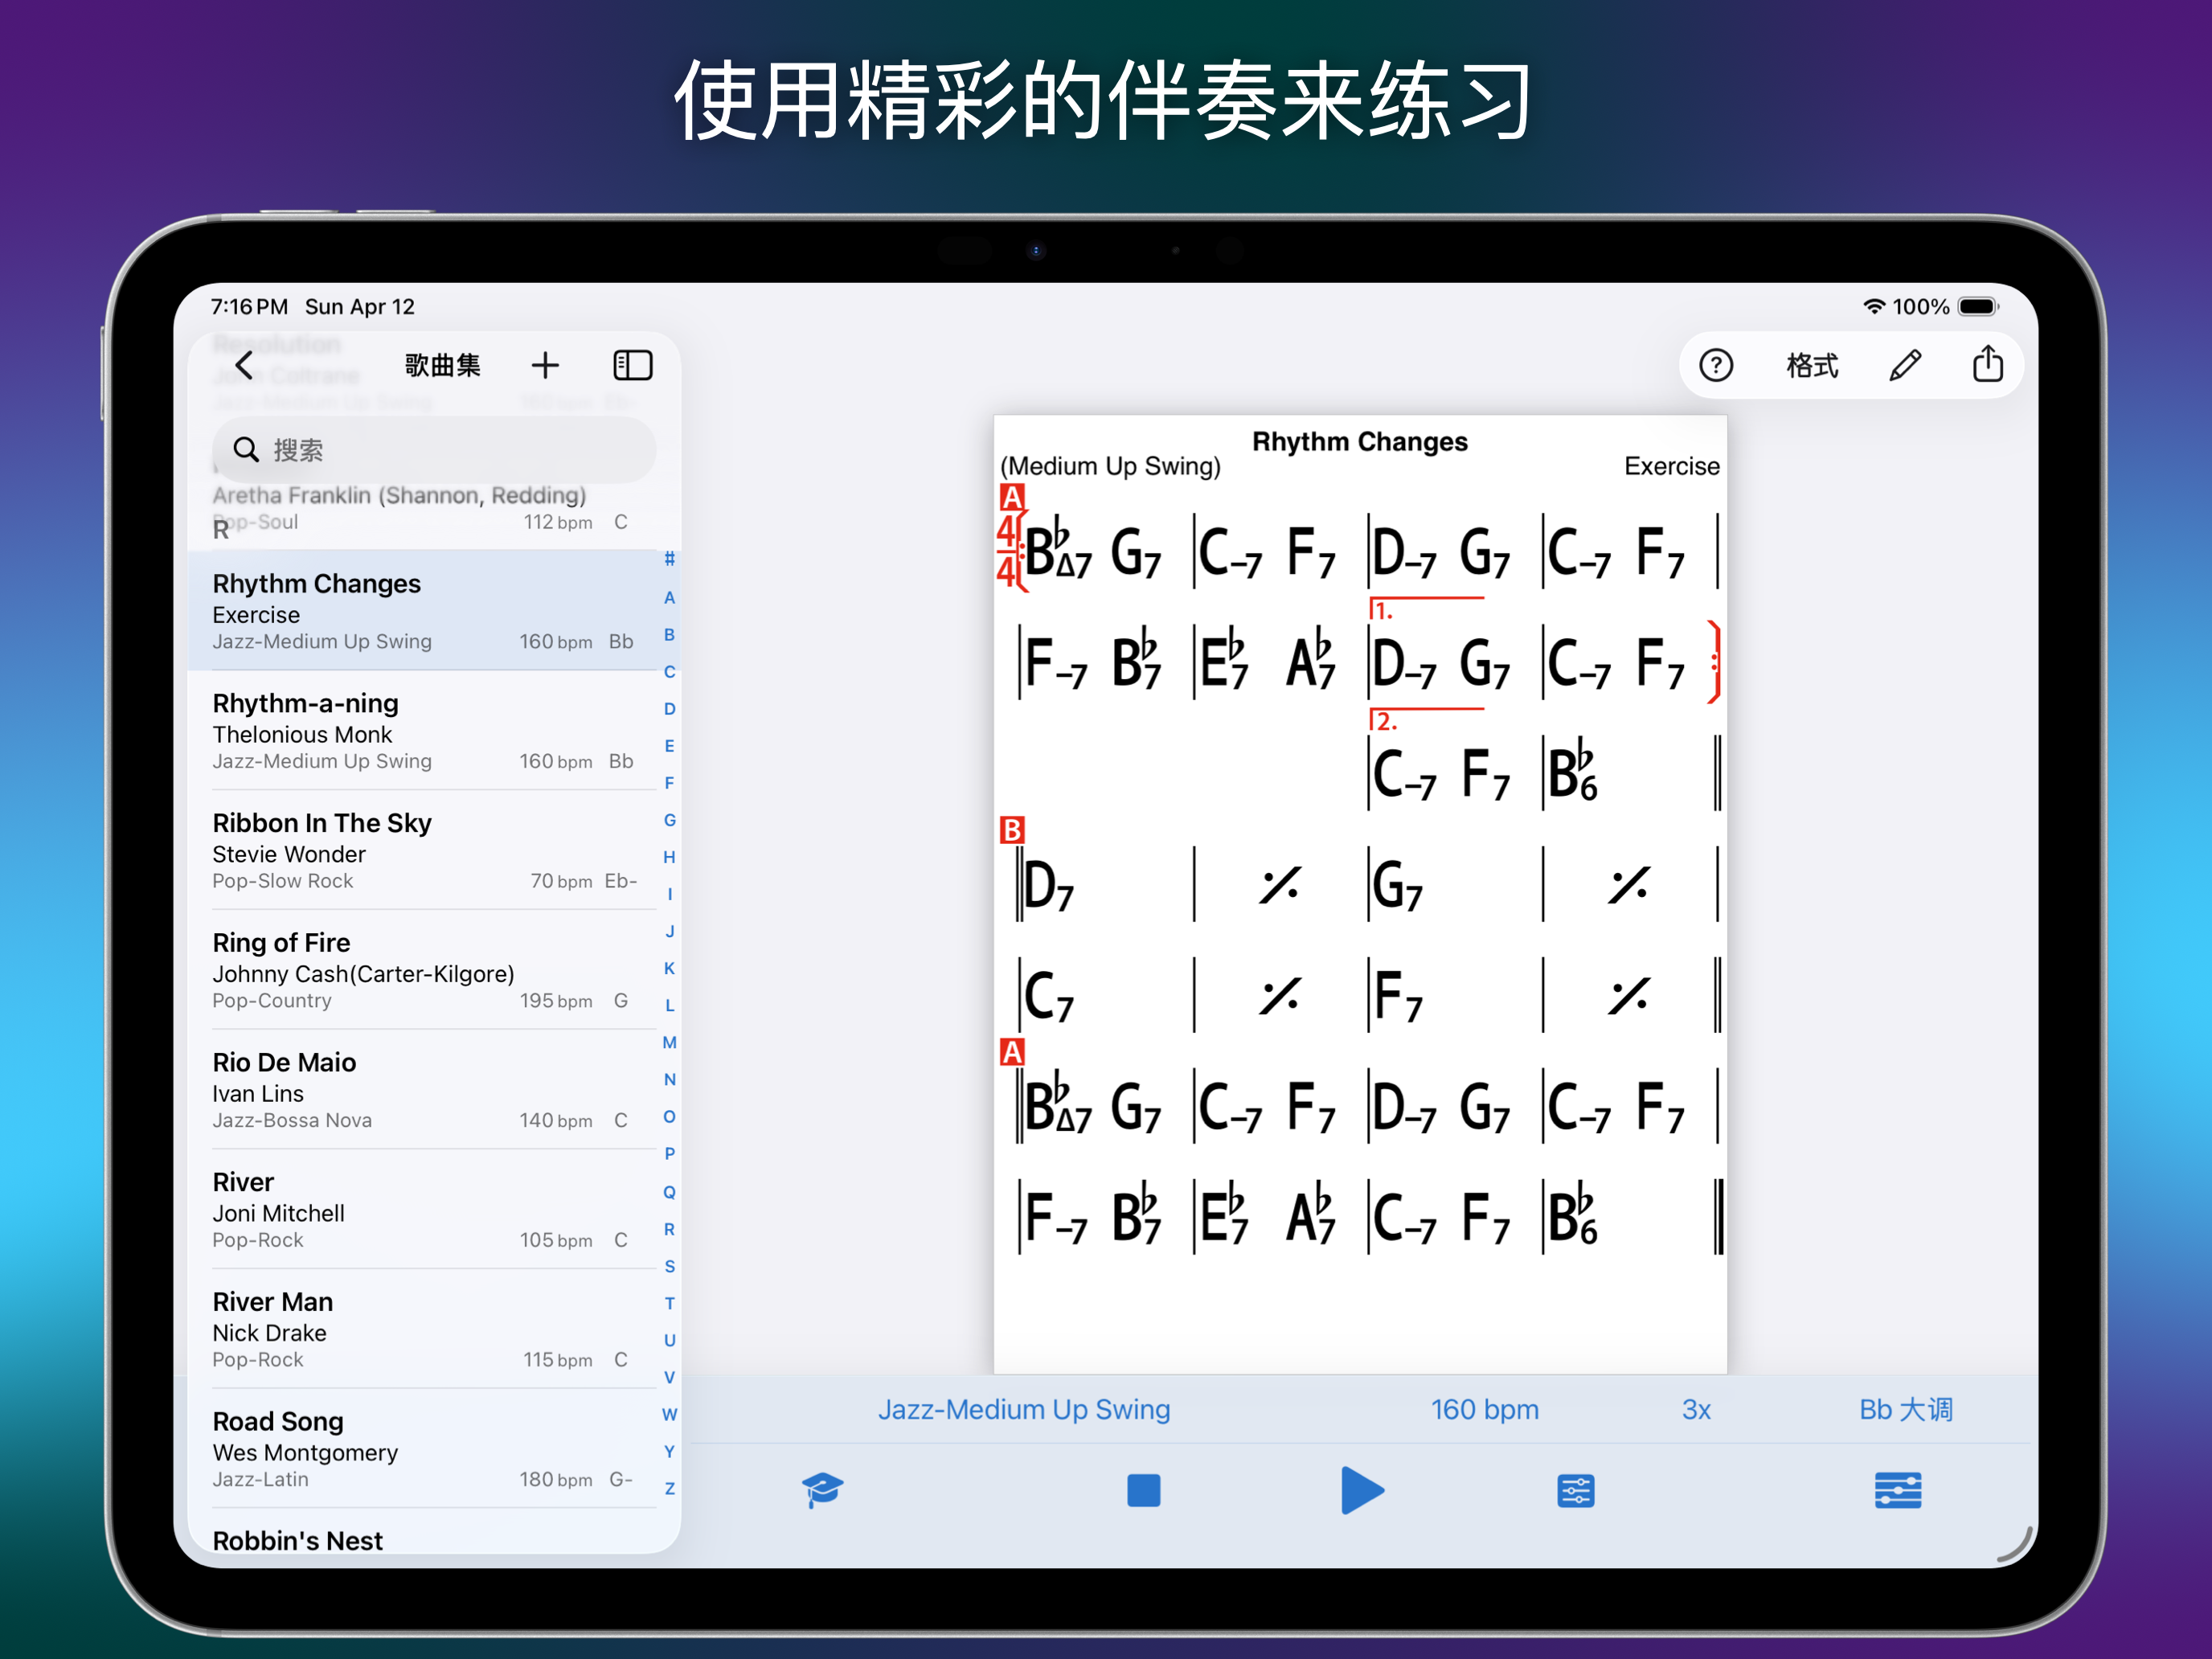Tap the Wi-Fi status icon
The image size is (2212, 1659).
[1874, 306]
